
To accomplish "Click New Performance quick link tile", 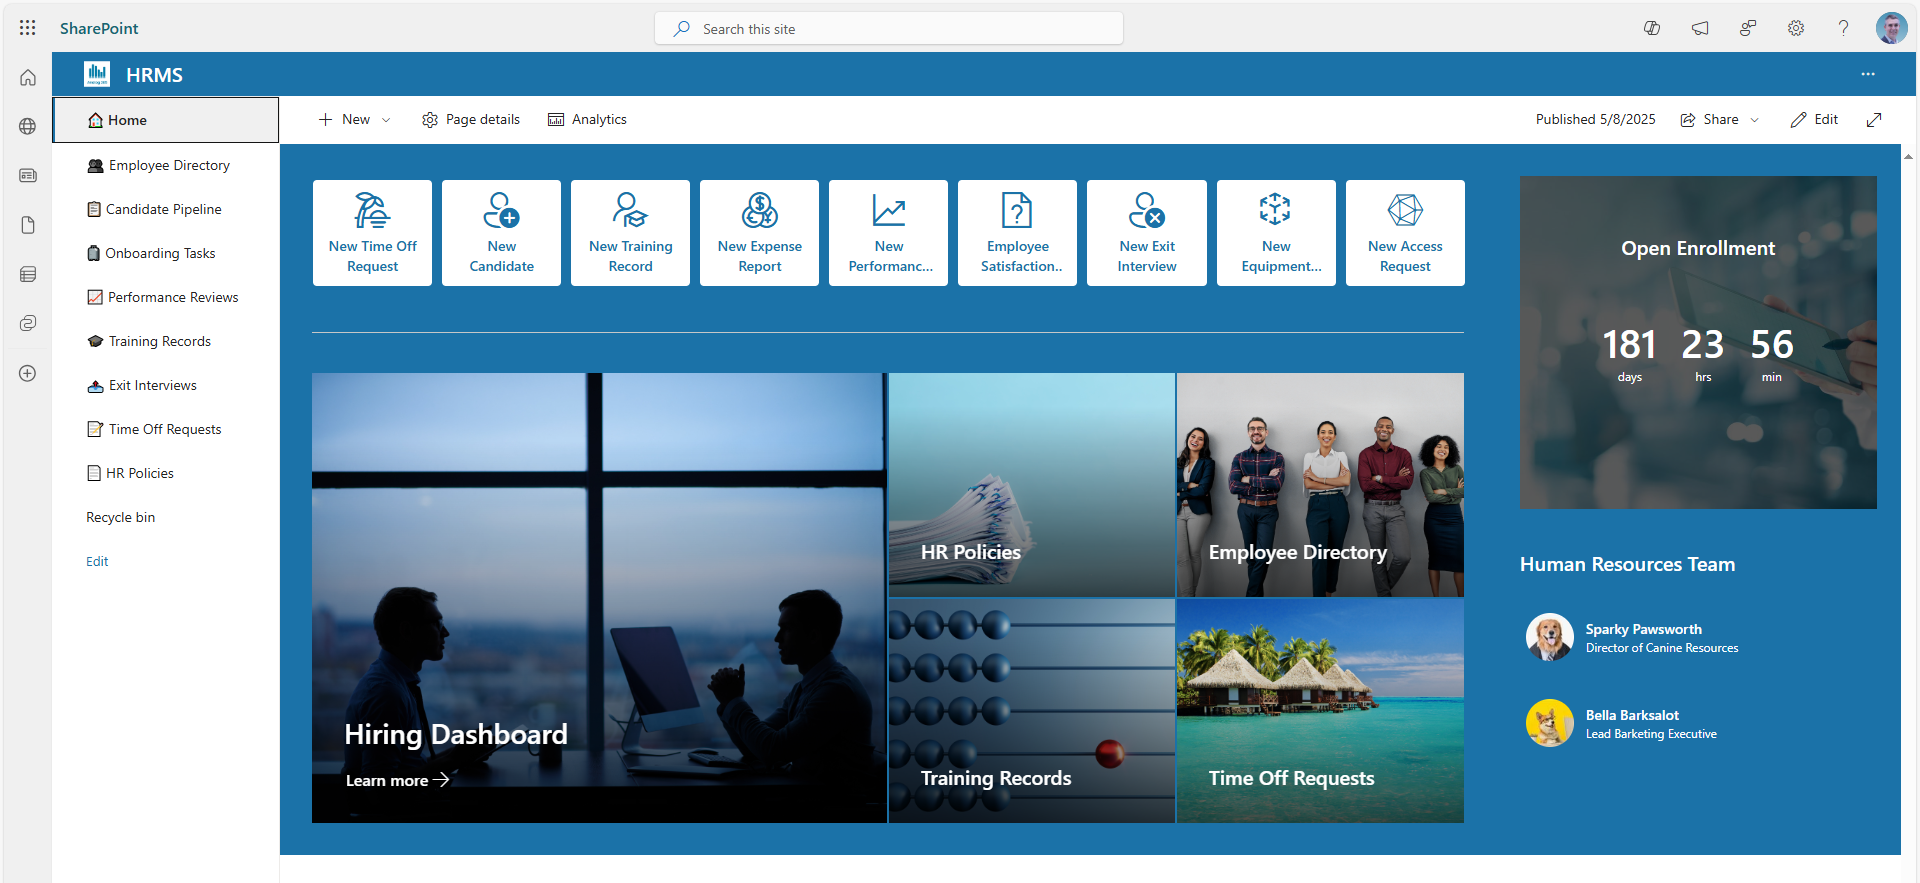I will (x=888, y=233).
